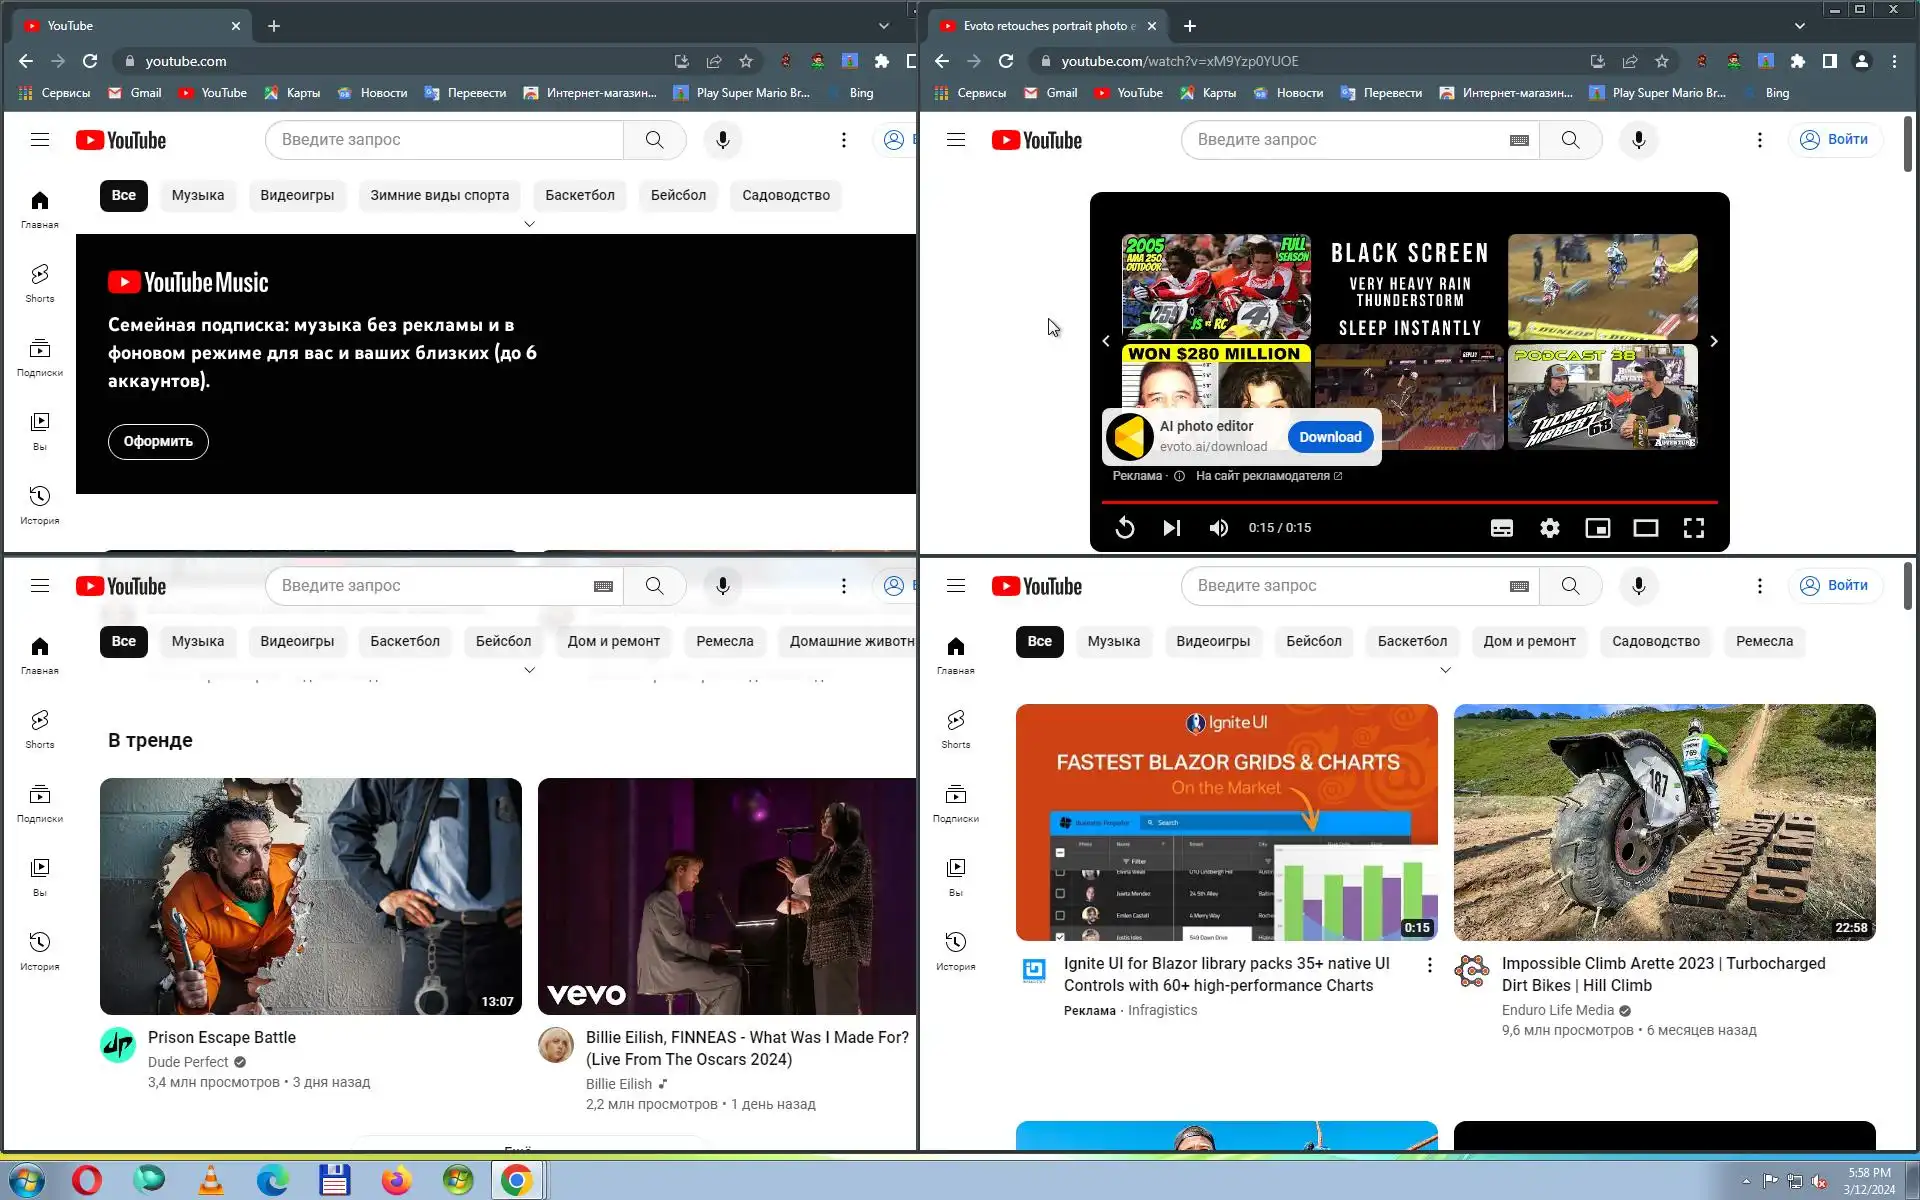The width and height of the screenshot is (1920, 1200).
Task: Open three-dot menu for Ignite UI ad
Action: 1429,965
